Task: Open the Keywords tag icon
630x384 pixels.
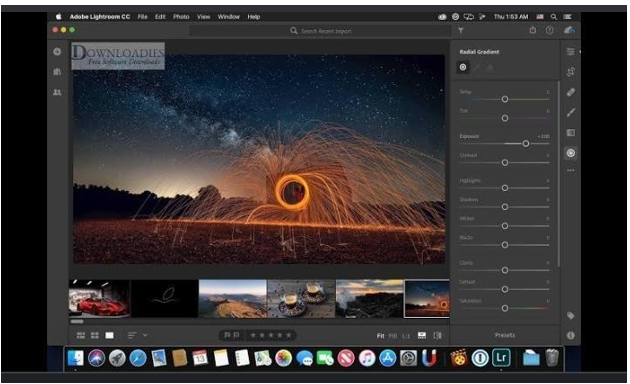Action: click(571, 316)
